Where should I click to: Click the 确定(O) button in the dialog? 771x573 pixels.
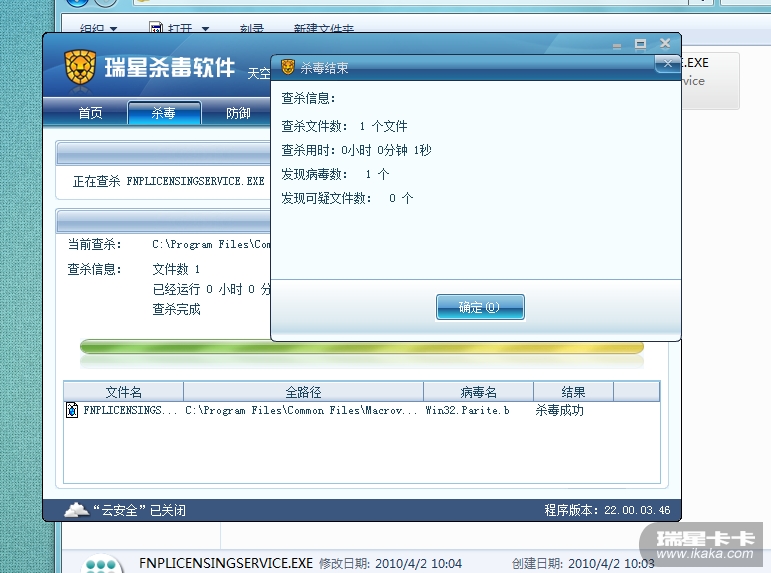coord(480,307)
